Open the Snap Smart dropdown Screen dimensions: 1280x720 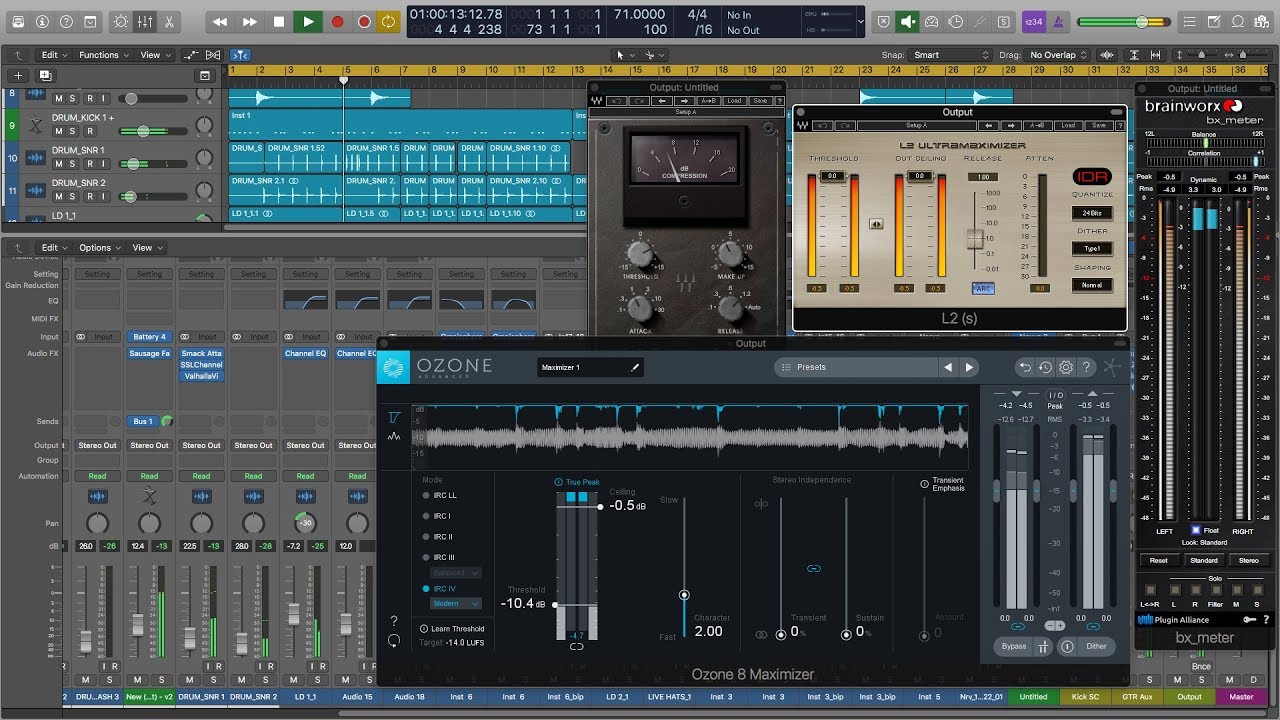(x=950, y=55)
